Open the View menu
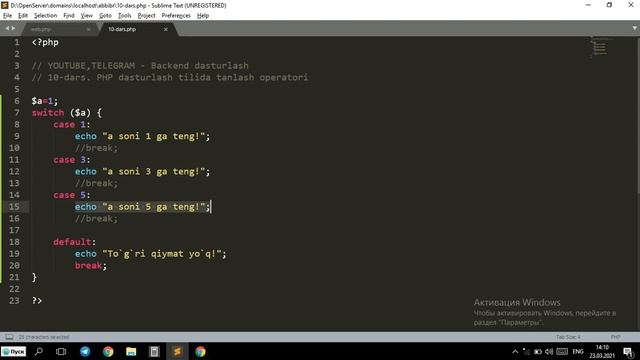Screen dimensions: 640x360 tap(87, 16)
